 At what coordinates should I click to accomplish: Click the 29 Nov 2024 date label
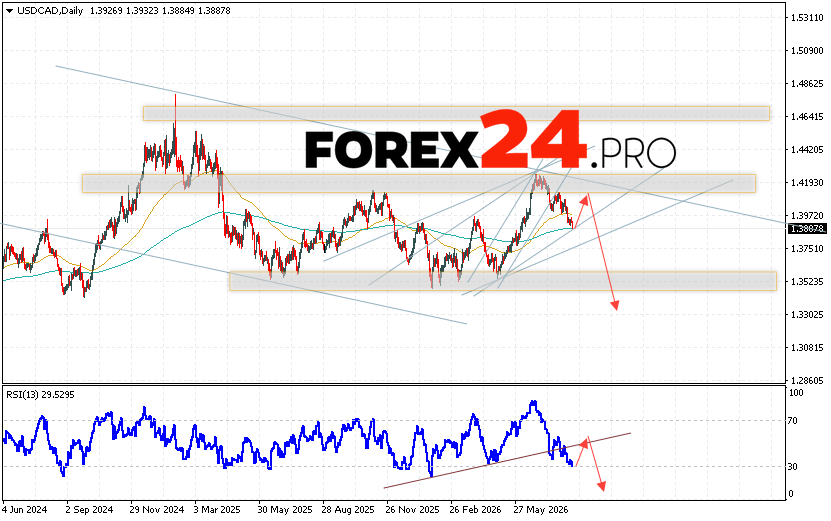point(157,510)
